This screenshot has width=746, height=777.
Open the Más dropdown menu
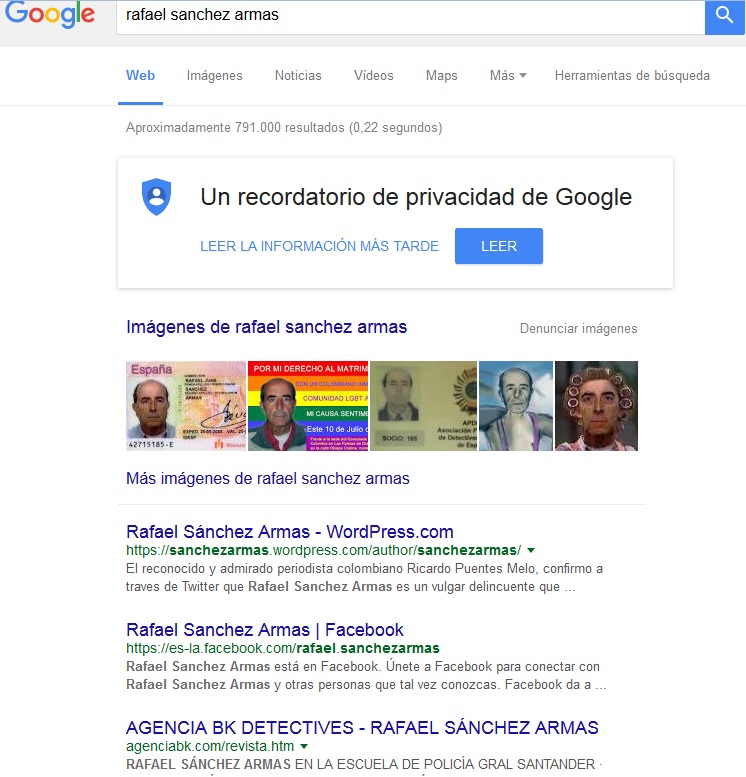pos(508,75)
